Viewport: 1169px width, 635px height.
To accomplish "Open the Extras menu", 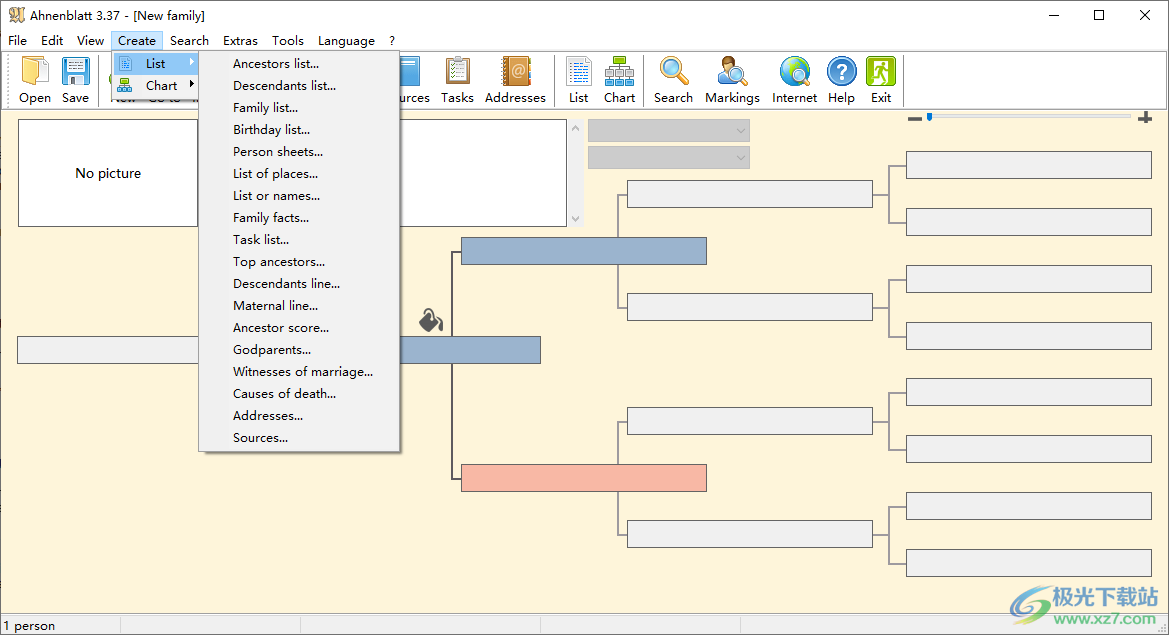I will pos(240,41).
